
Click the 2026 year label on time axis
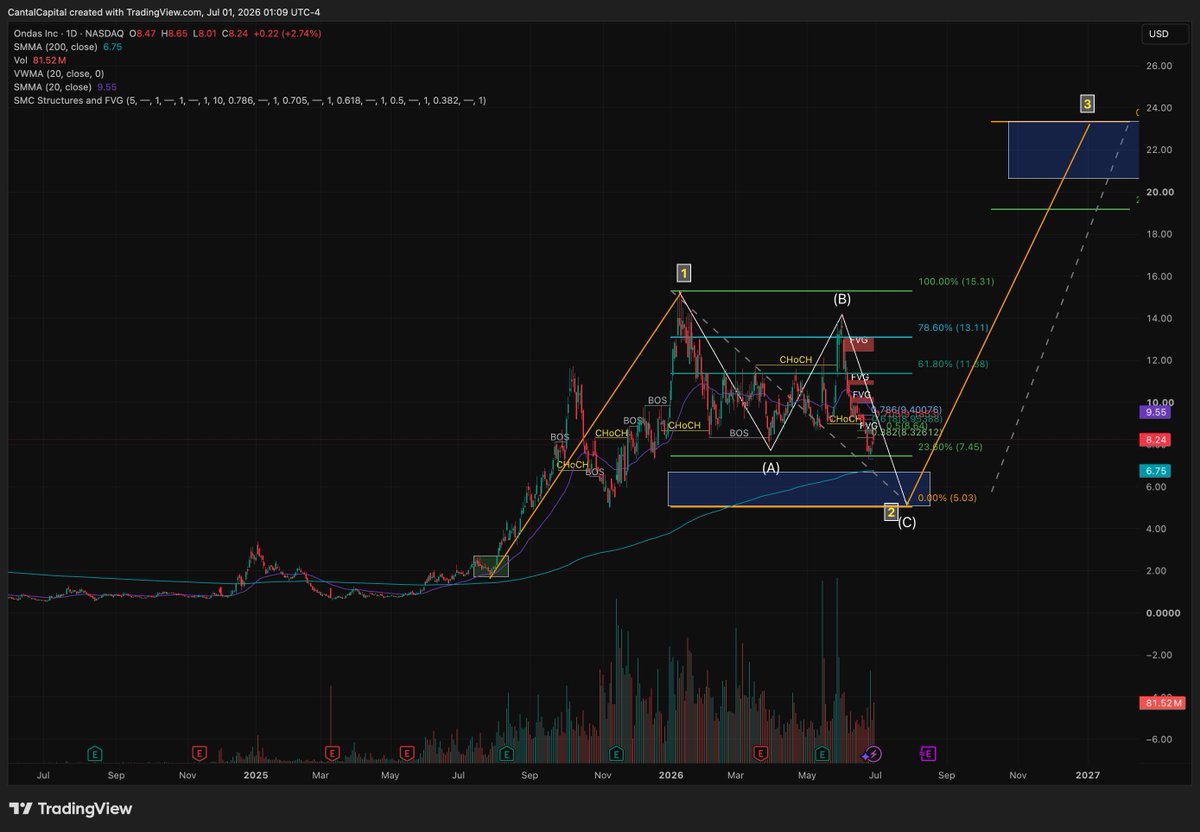pos(672,774)
